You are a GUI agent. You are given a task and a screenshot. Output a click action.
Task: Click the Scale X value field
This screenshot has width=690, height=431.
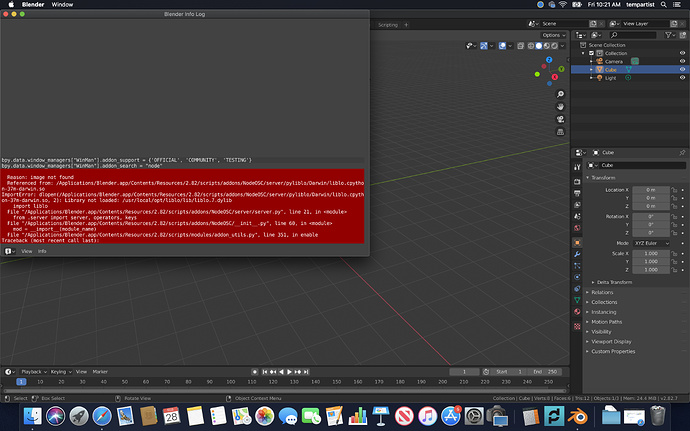[651, 254]
